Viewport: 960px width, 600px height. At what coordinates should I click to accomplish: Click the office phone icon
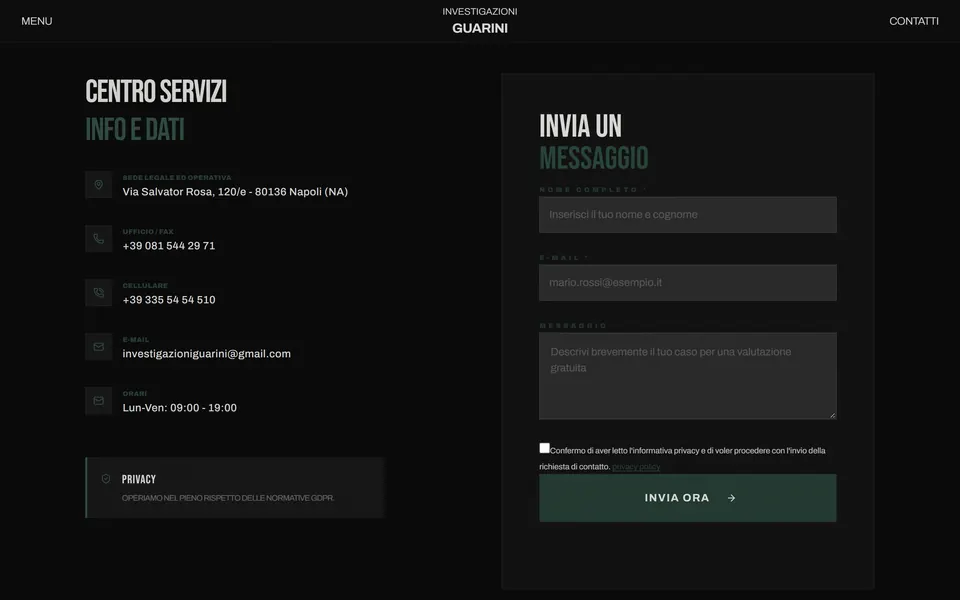[99, 238]
